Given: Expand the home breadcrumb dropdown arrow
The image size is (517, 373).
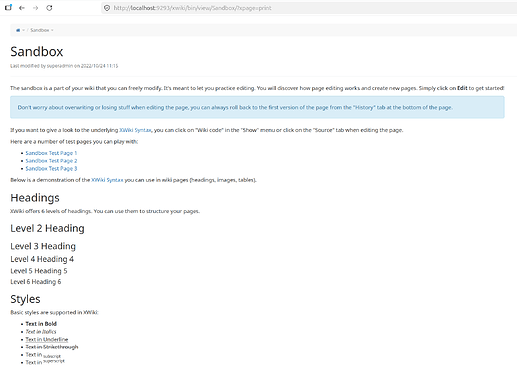Looking at the screenshot, I should click(23, 30).
